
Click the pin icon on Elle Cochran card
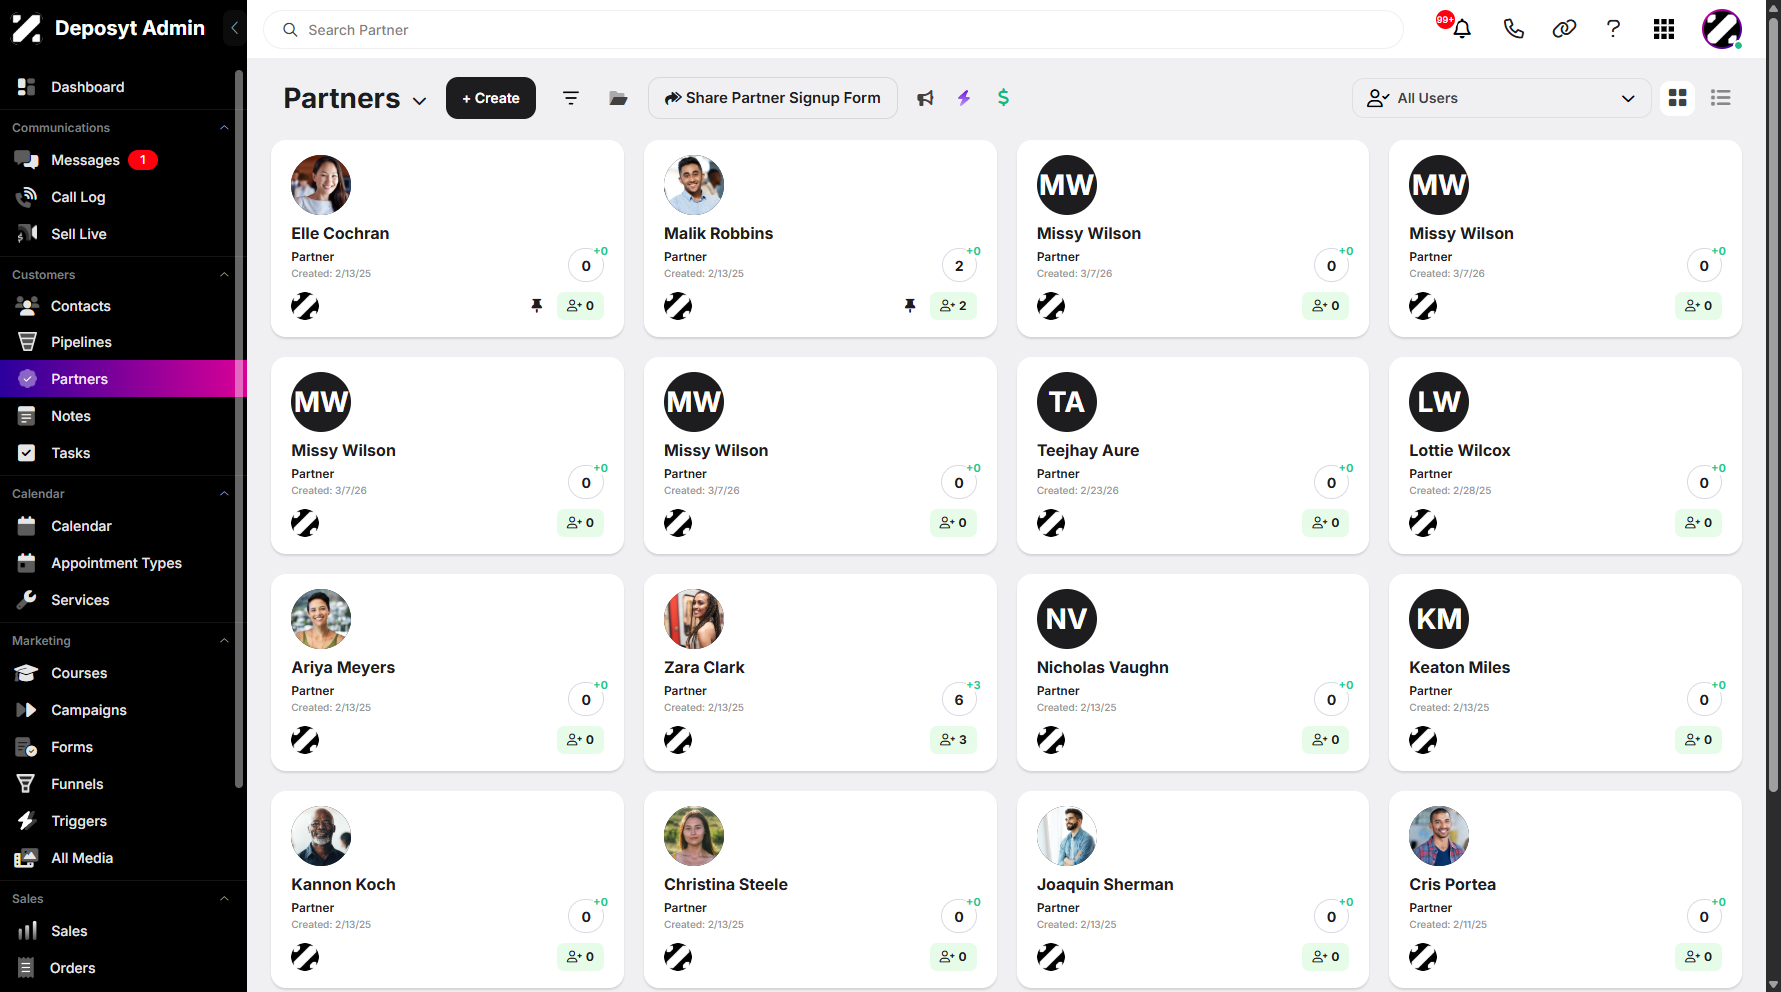537,306
